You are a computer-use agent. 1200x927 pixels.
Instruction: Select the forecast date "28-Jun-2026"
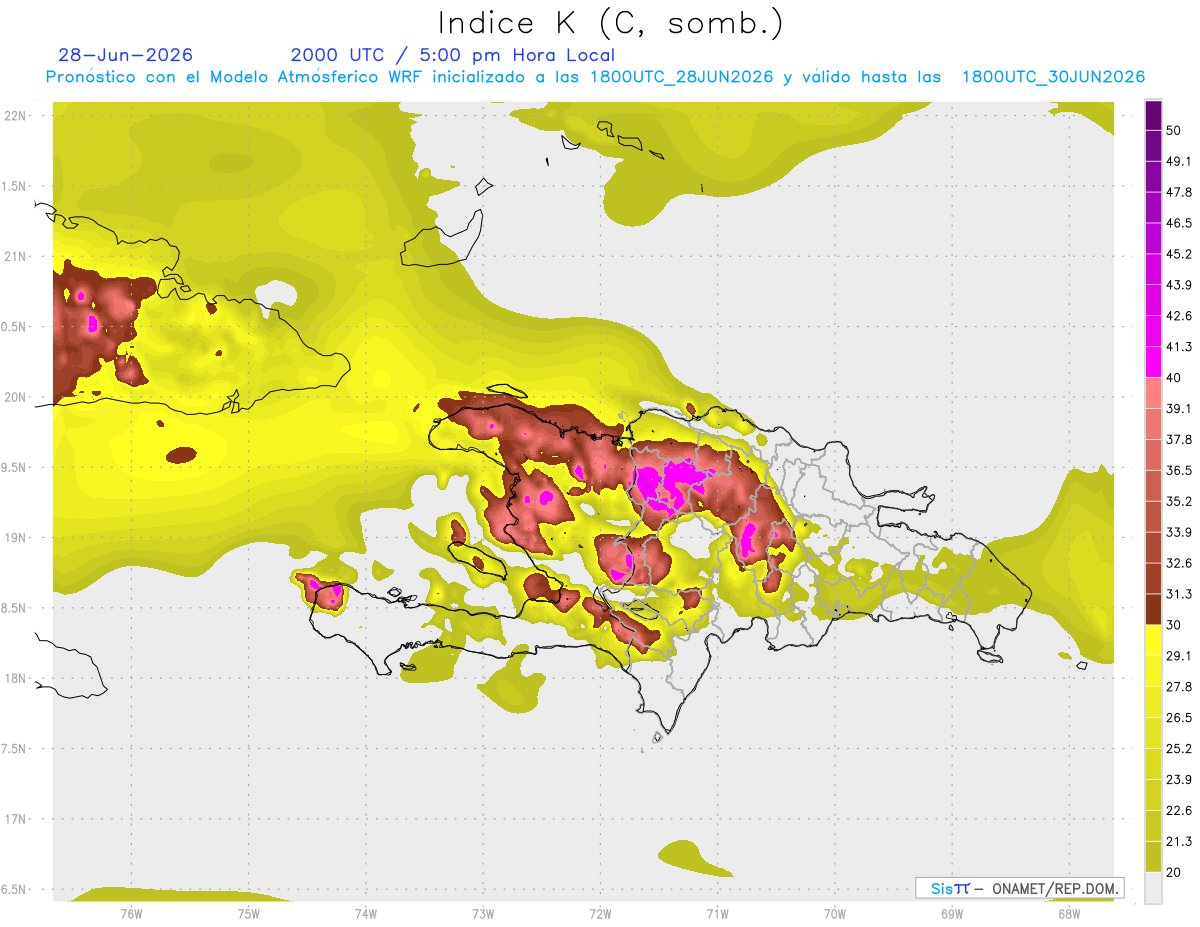(126, 55)
